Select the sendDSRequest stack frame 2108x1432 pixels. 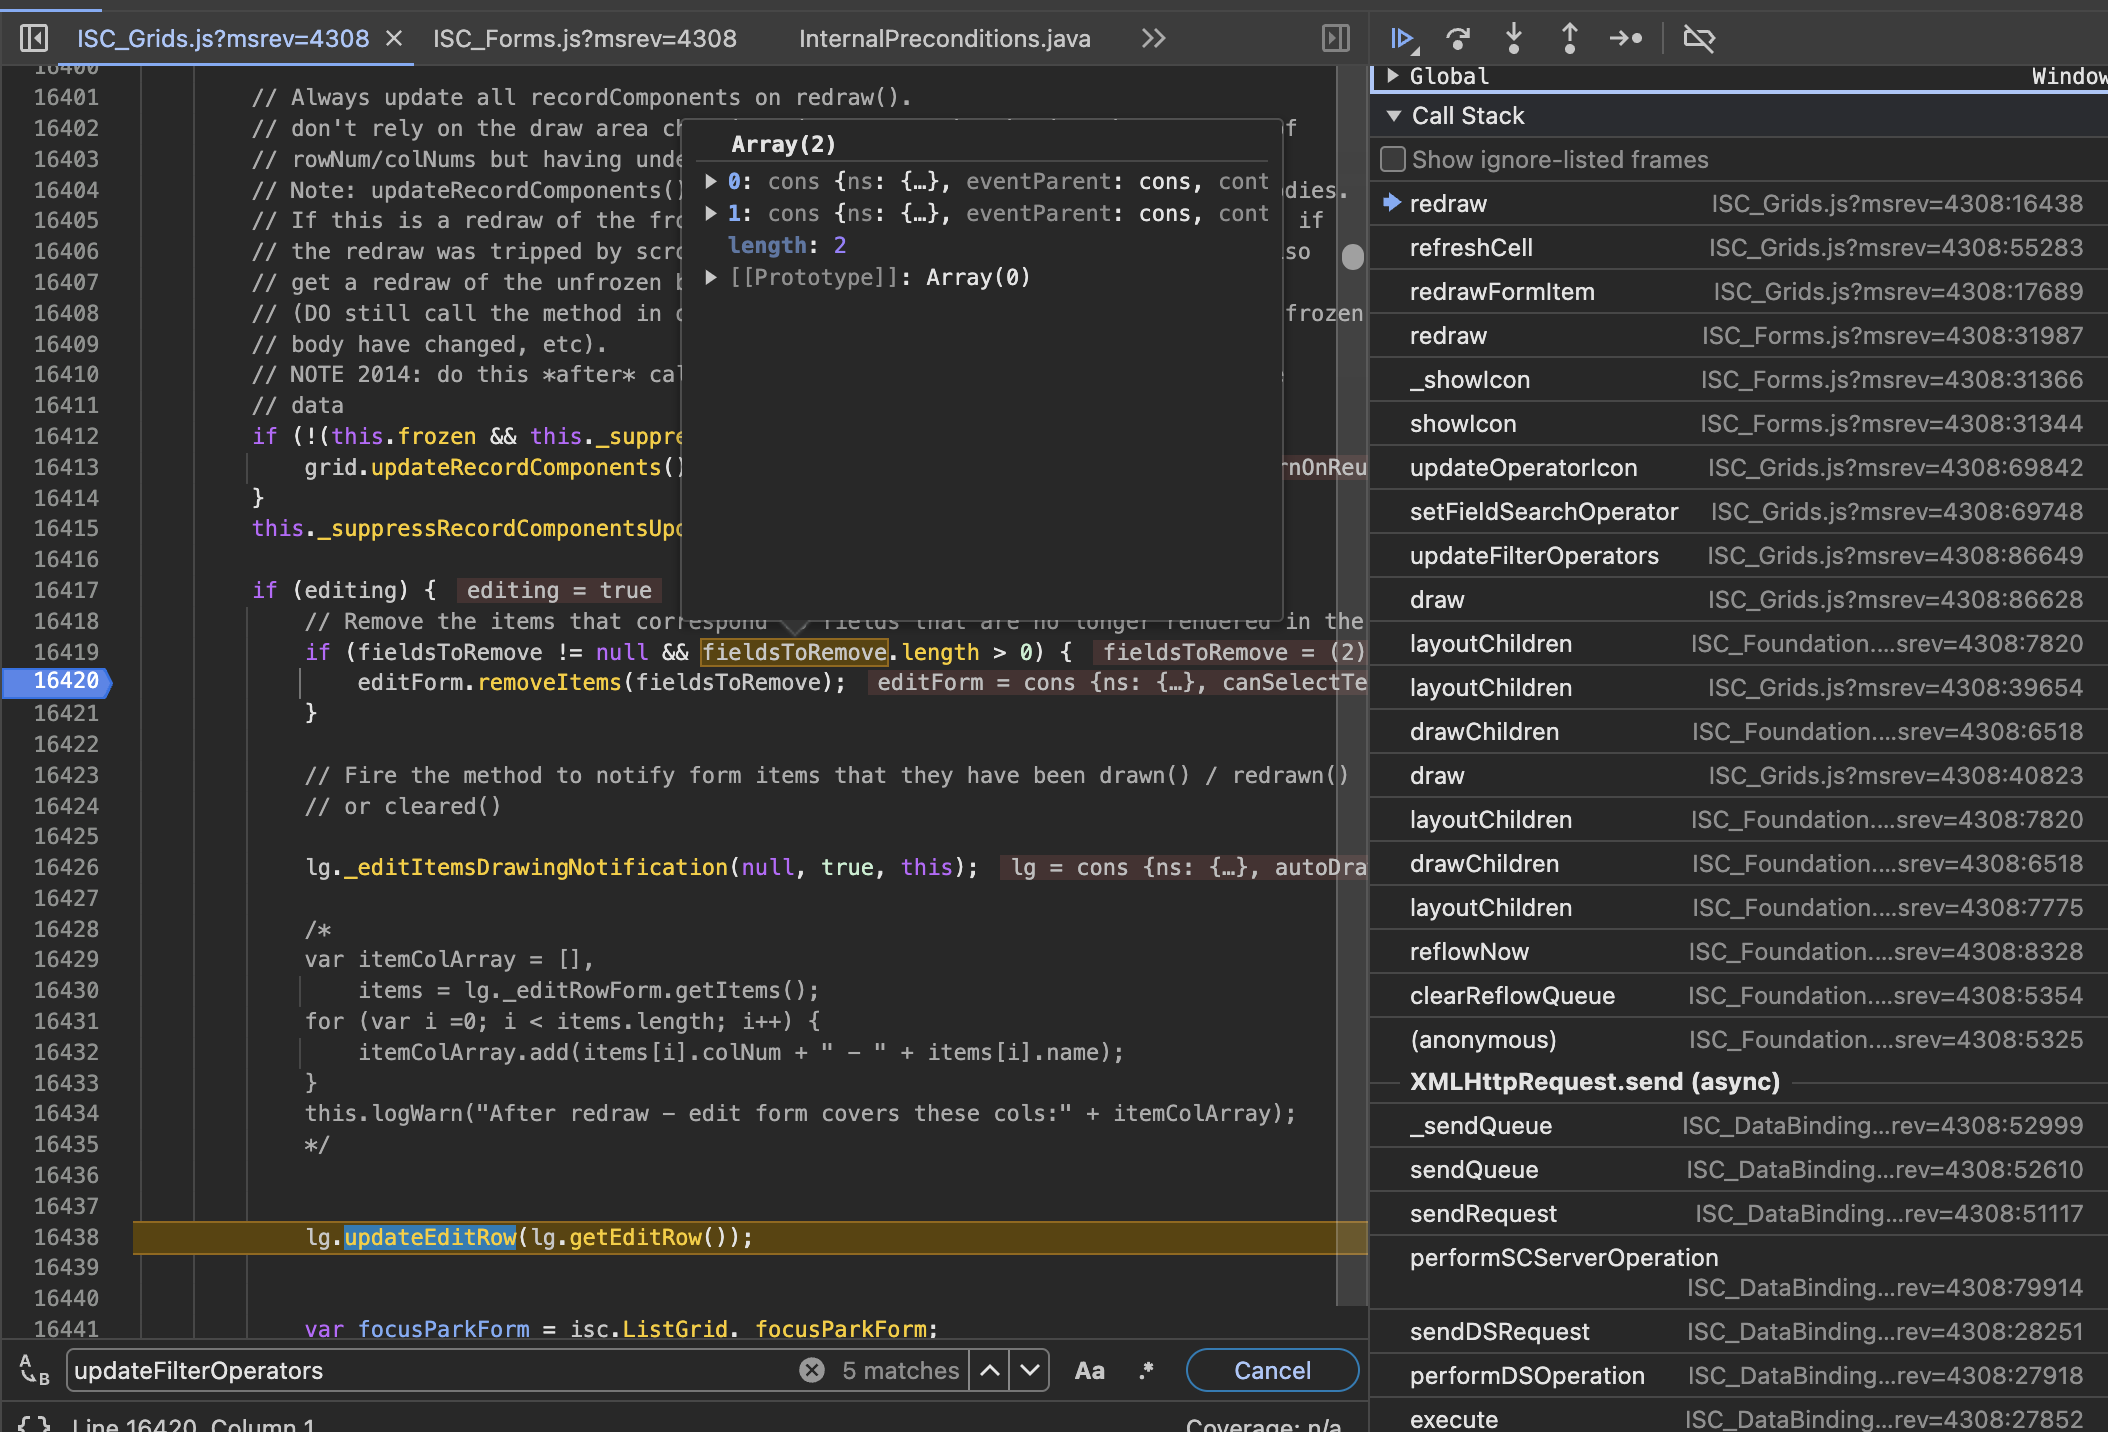1740,1332
